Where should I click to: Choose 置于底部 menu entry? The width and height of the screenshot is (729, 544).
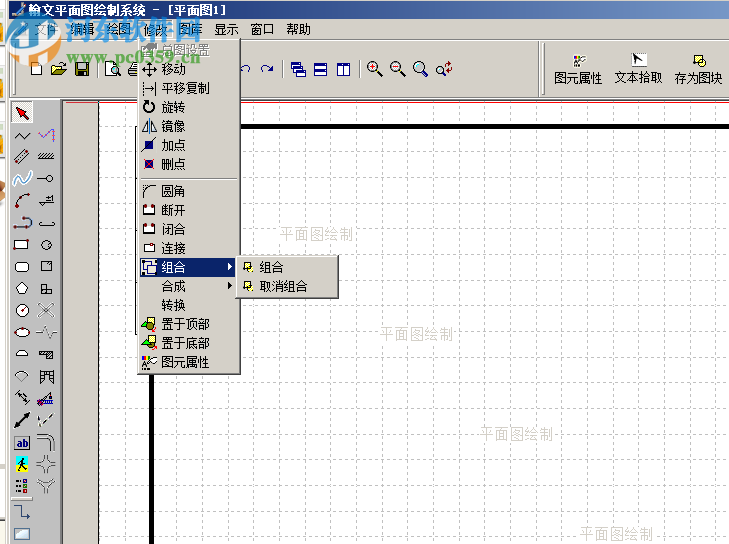click(x=189, y=343)
